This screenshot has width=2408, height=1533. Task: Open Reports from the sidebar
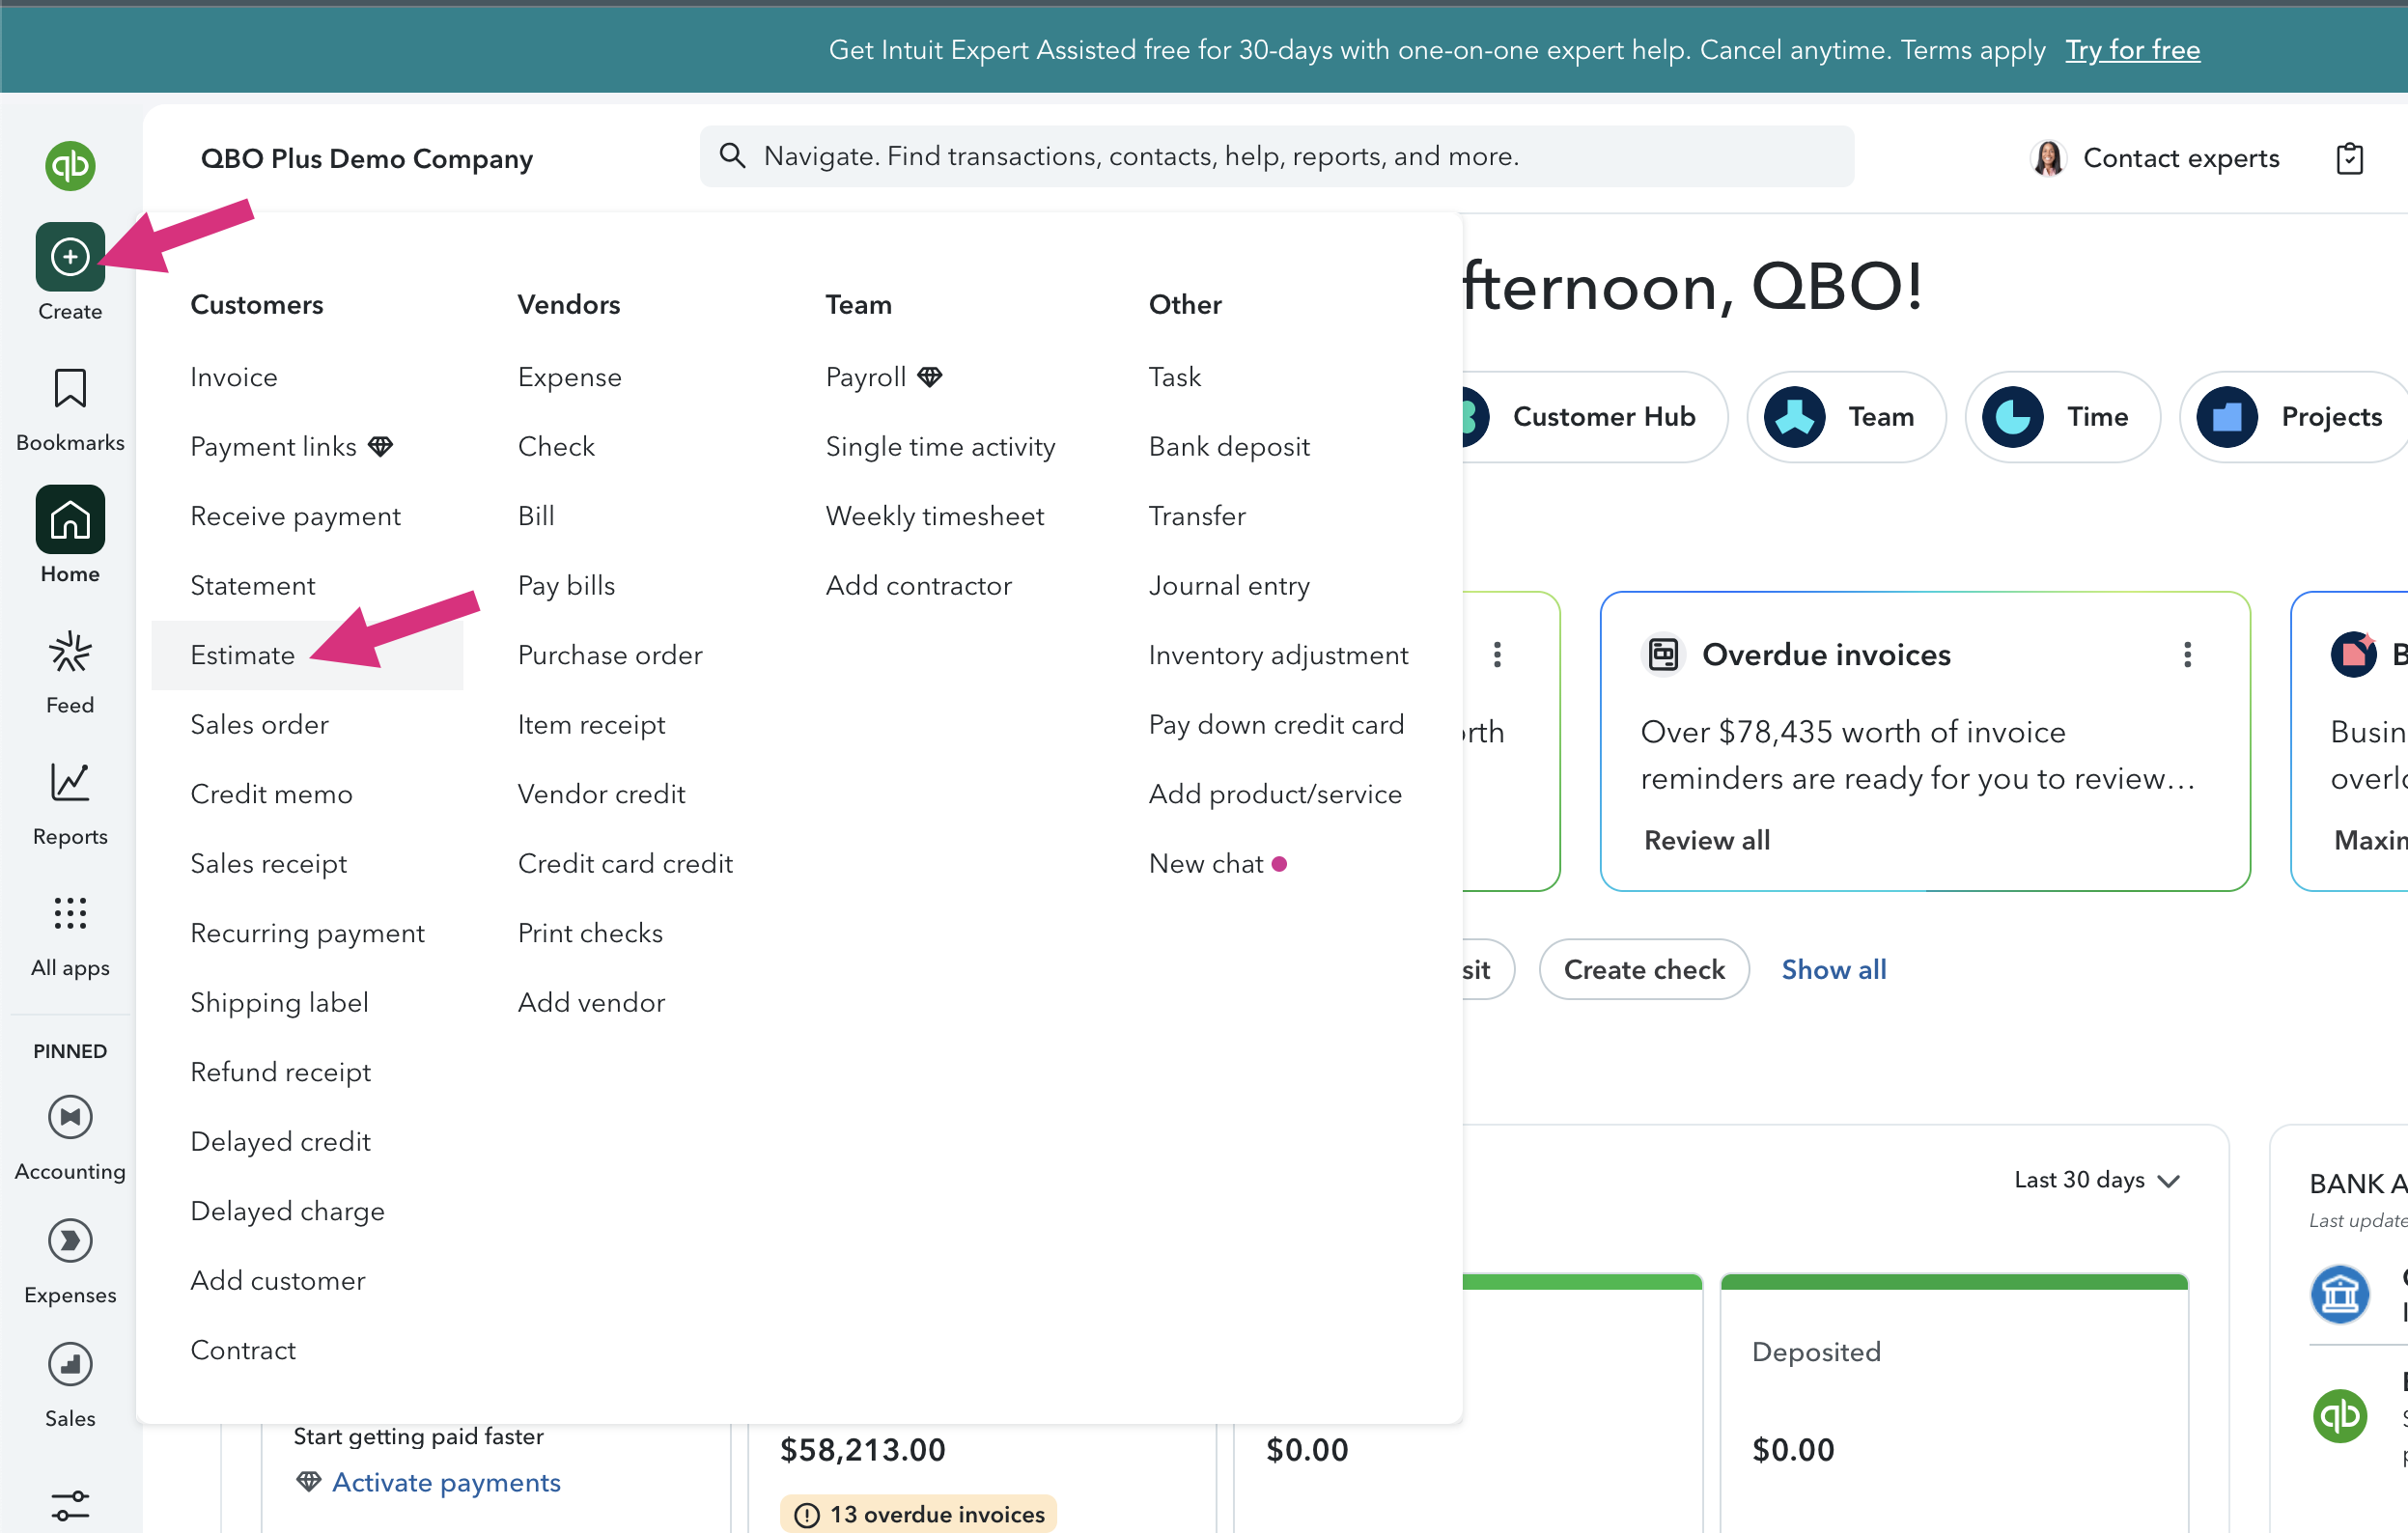(x=70, y=783)
